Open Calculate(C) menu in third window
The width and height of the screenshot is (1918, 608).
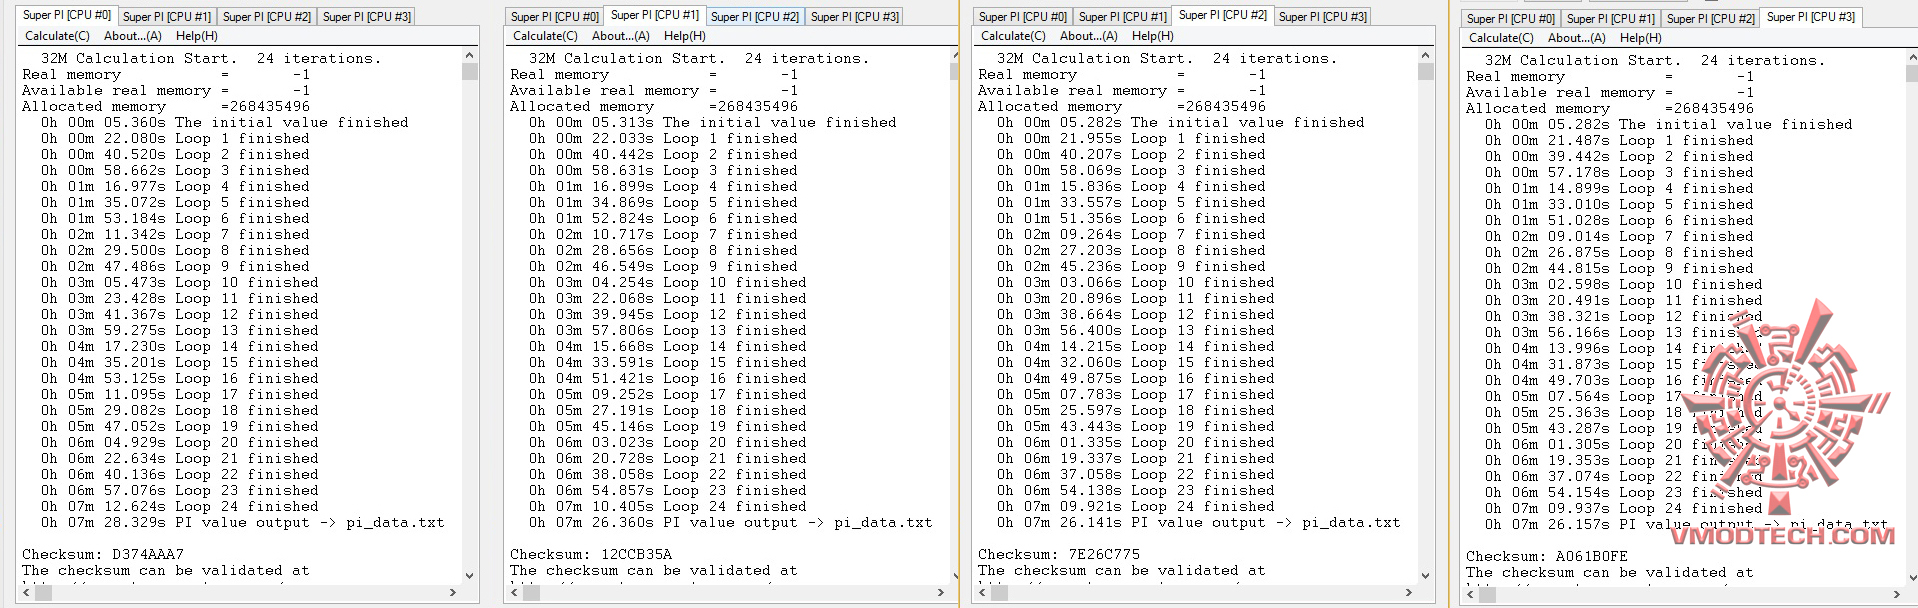pos(1013,36)
